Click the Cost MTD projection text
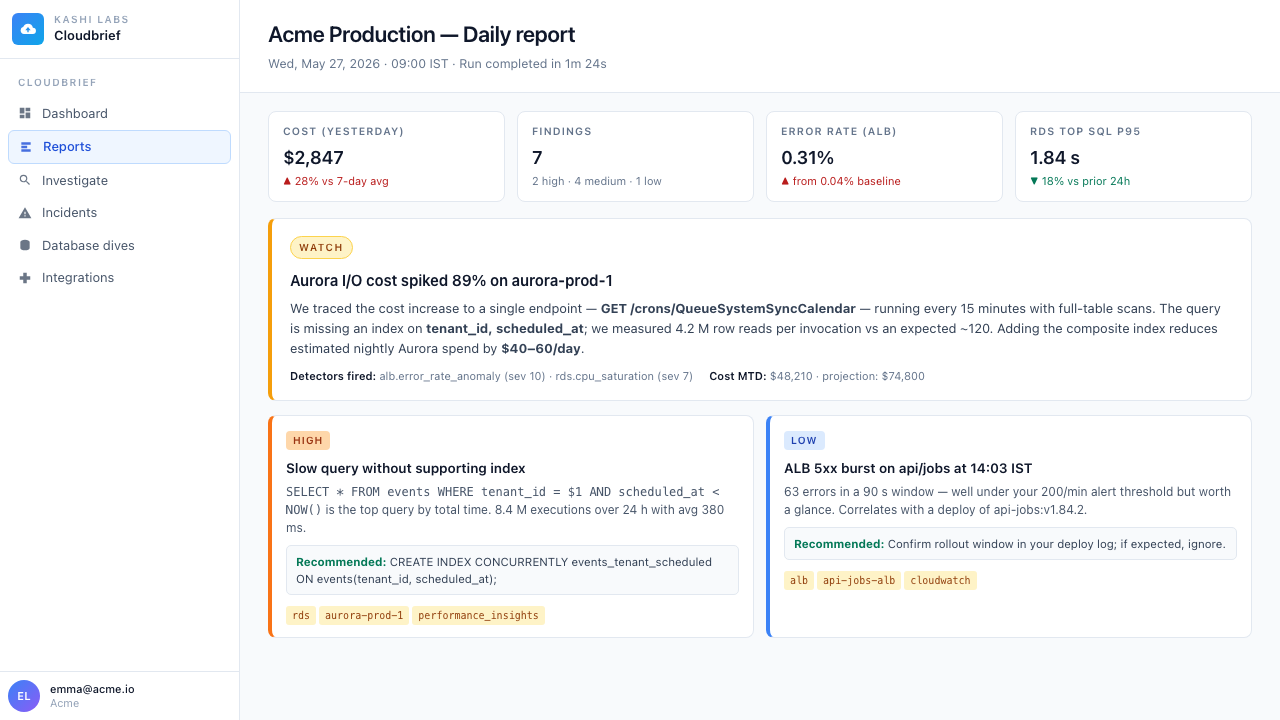 817,377
